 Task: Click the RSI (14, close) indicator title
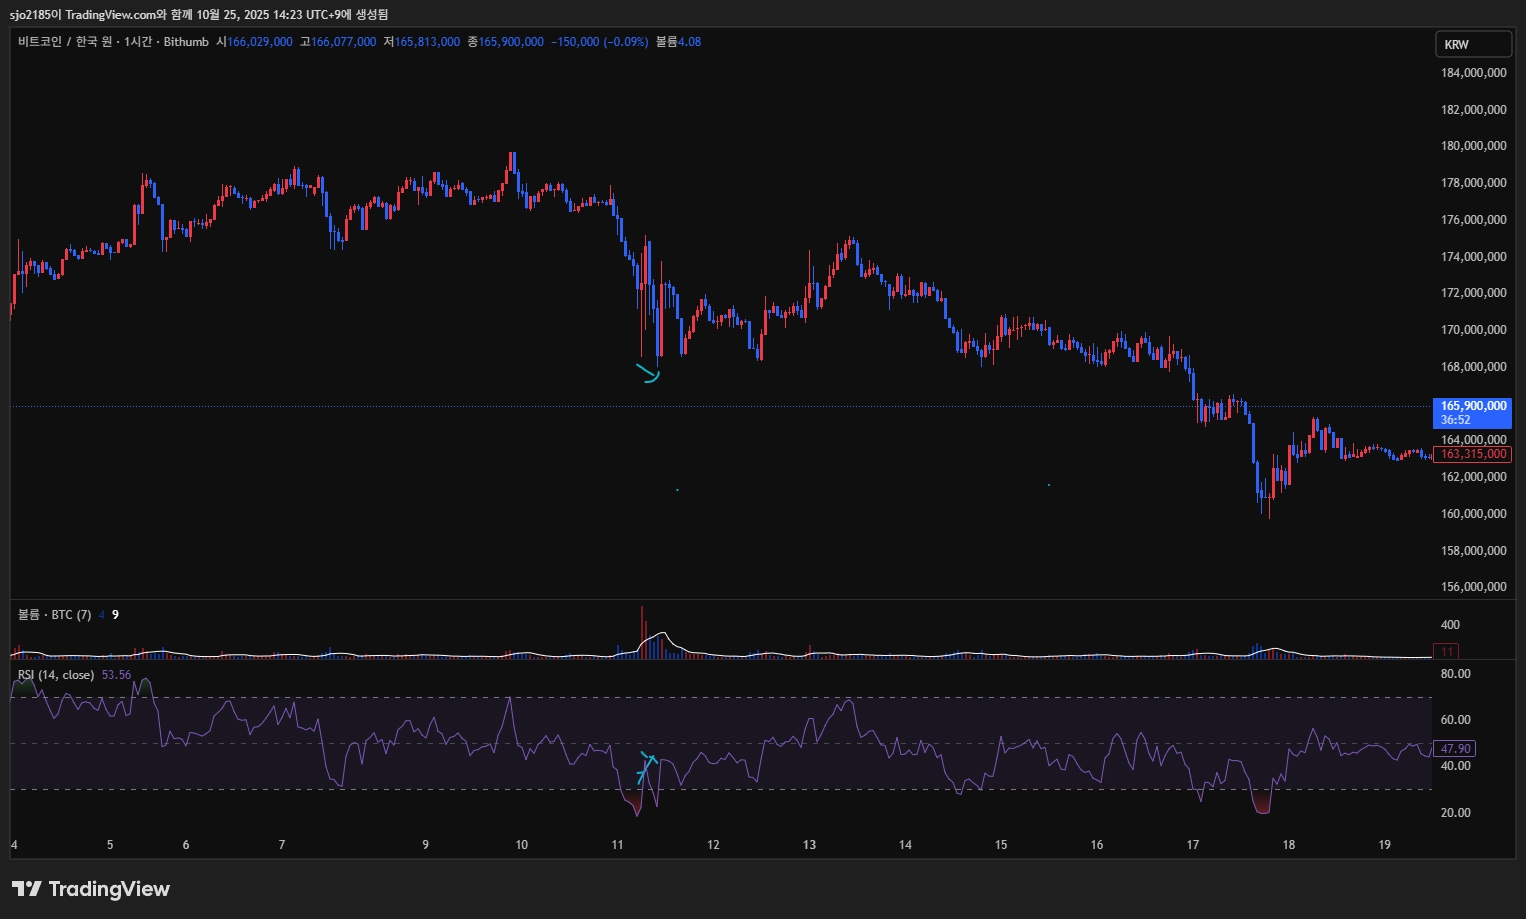(x=56, y=675)
